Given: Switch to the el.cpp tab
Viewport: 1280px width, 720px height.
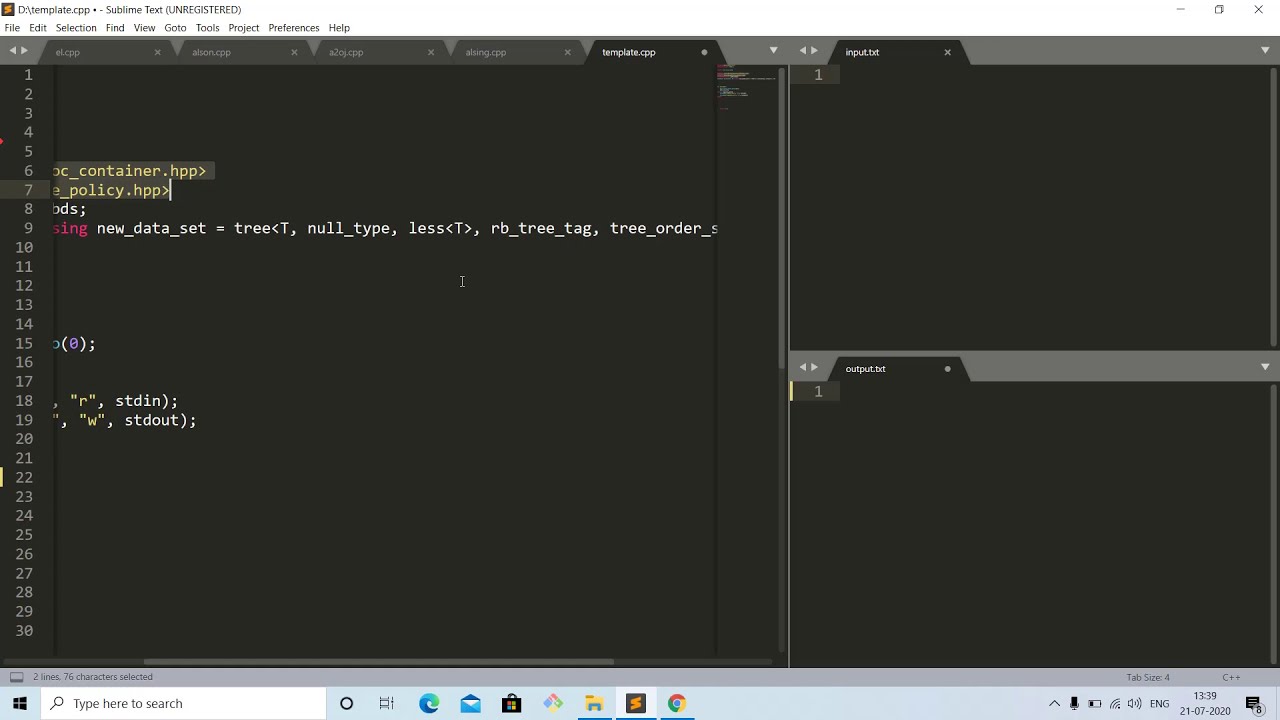Looking at the screenshot, I should coord(68,52).
